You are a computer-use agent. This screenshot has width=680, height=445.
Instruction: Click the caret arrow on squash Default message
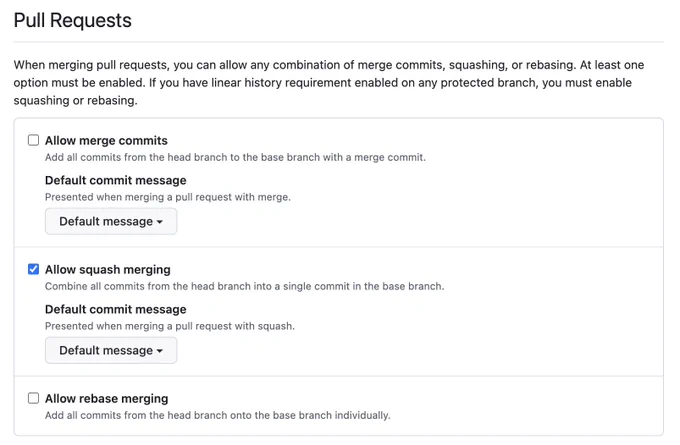click(x=160, y=351)
